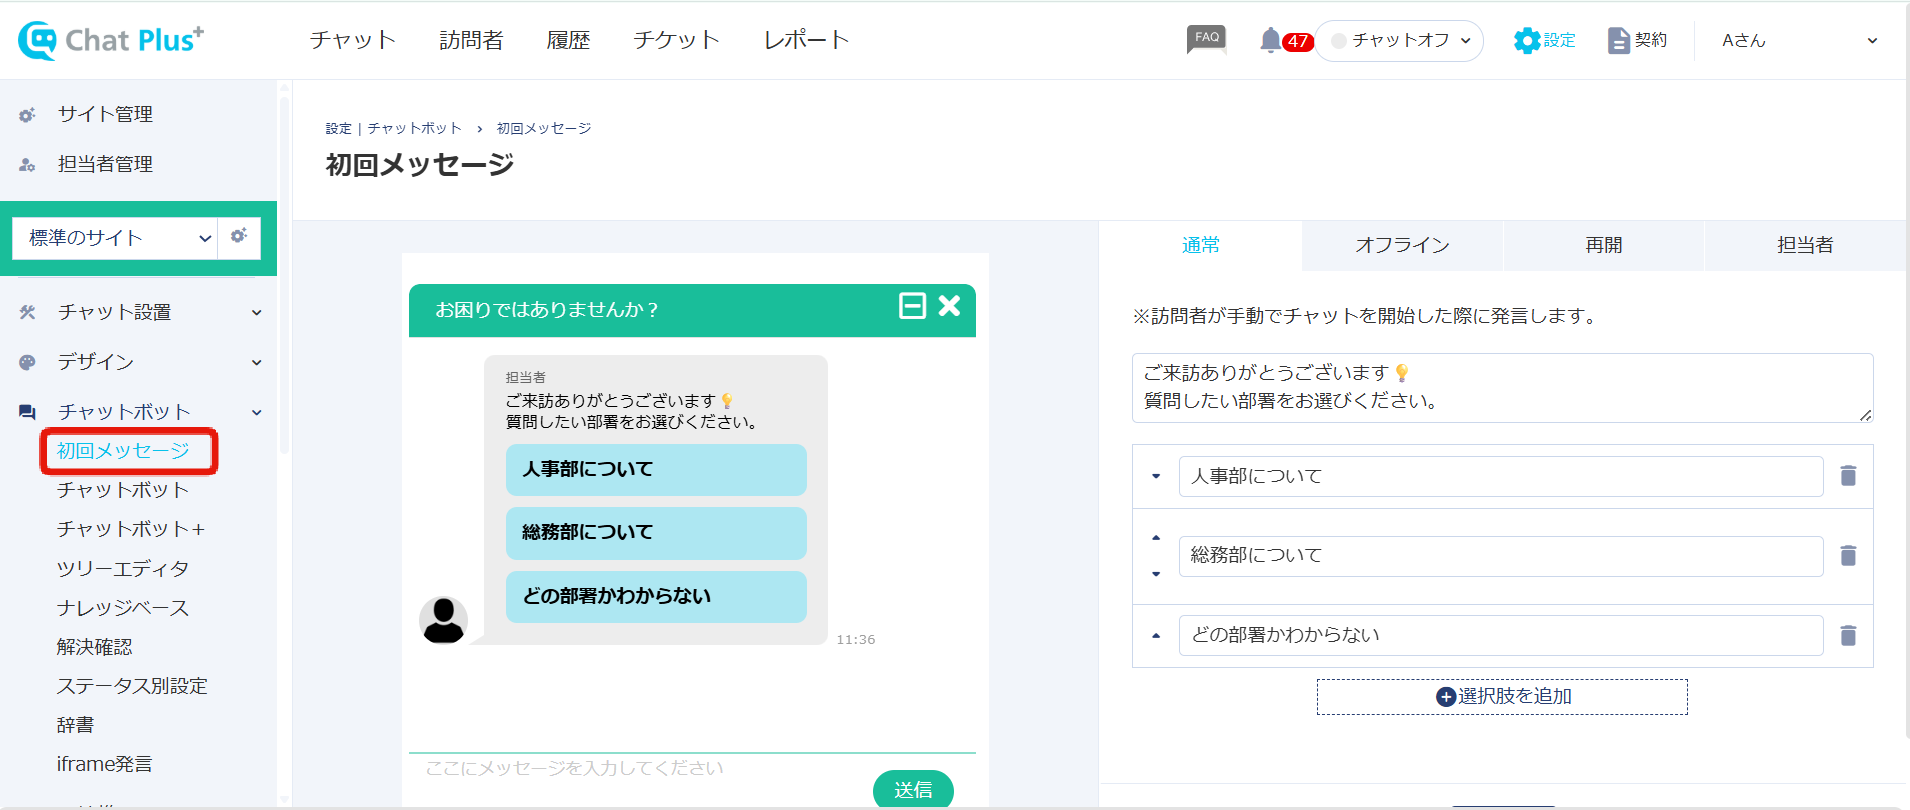Focus the chat preview message input

[x=640, y=768]
